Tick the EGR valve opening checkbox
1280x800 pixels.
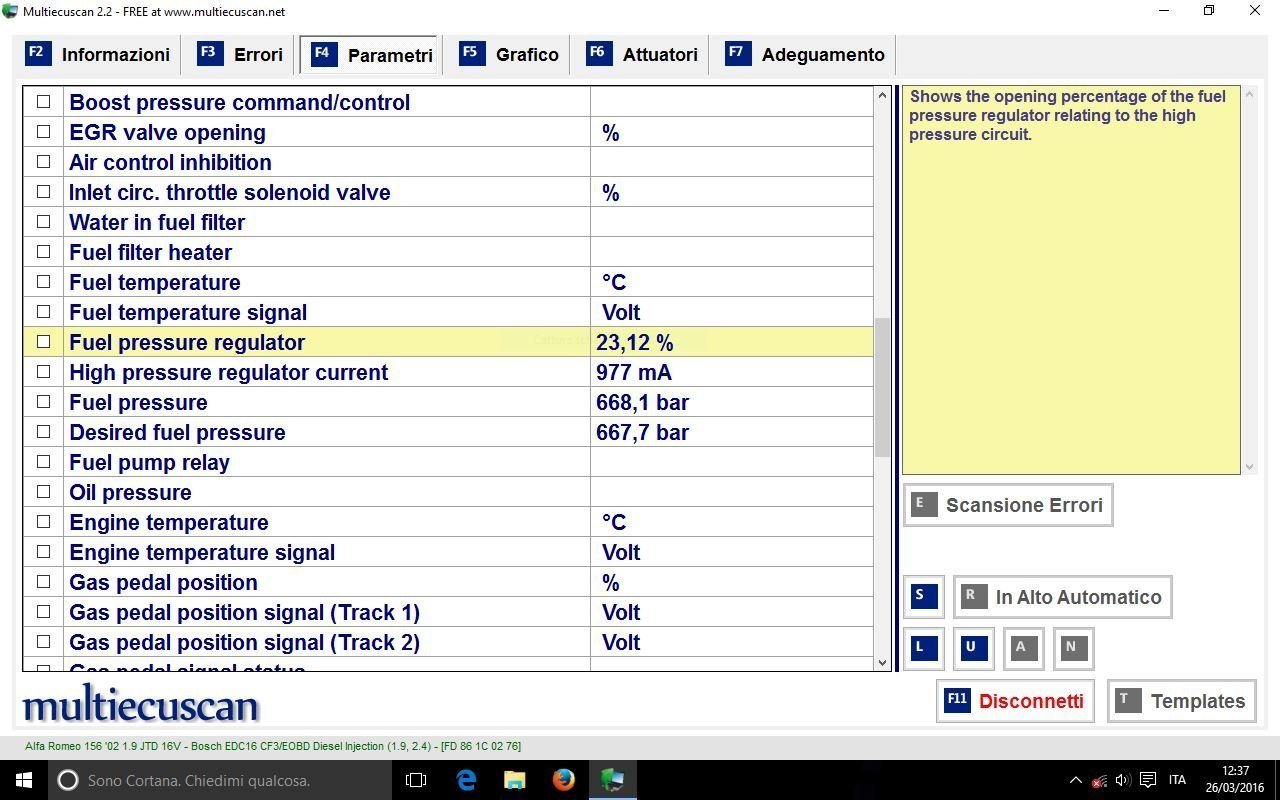coord(43,131)
